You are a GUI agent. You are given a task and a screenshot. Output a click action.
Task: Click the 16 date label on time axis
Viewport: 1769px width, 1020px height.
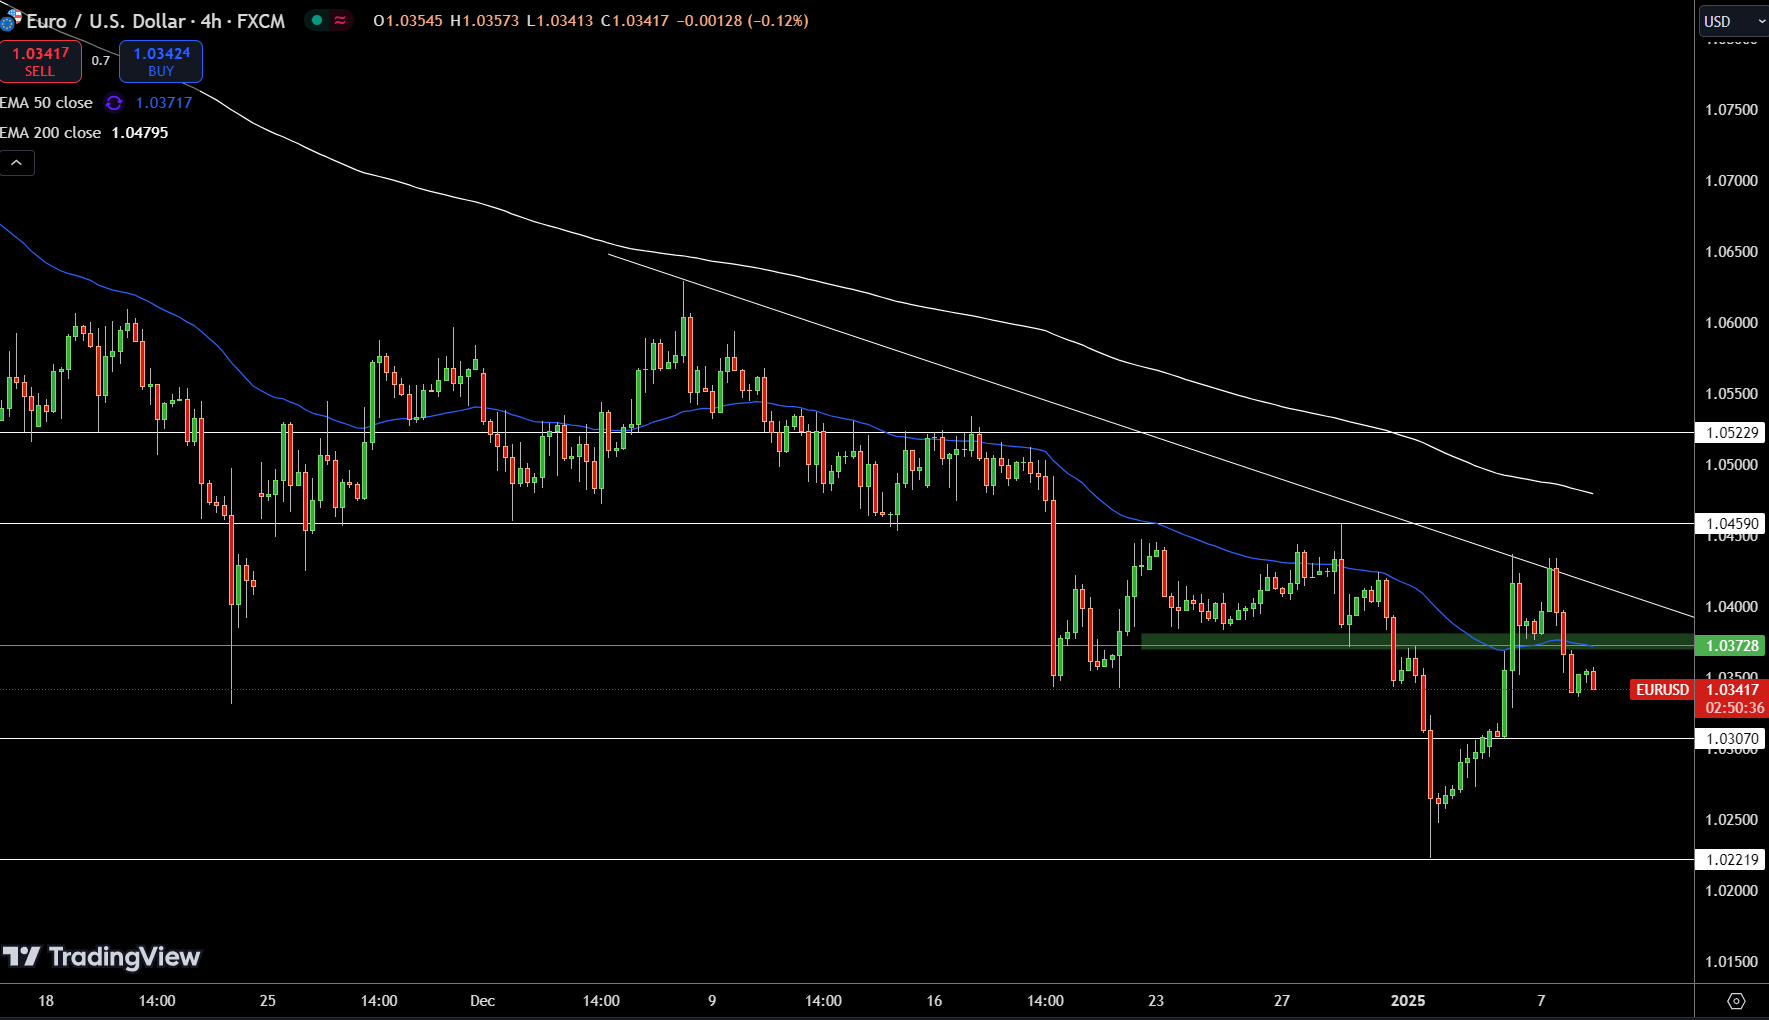tap(934, 1001)
